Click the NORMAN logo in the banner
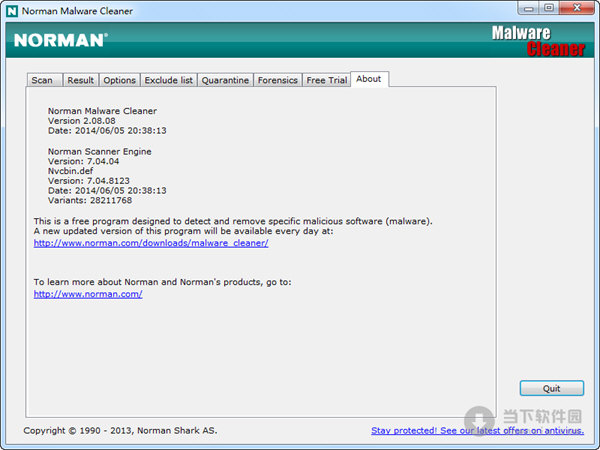This screenshot has width=600, height=450. pos(60,40)
